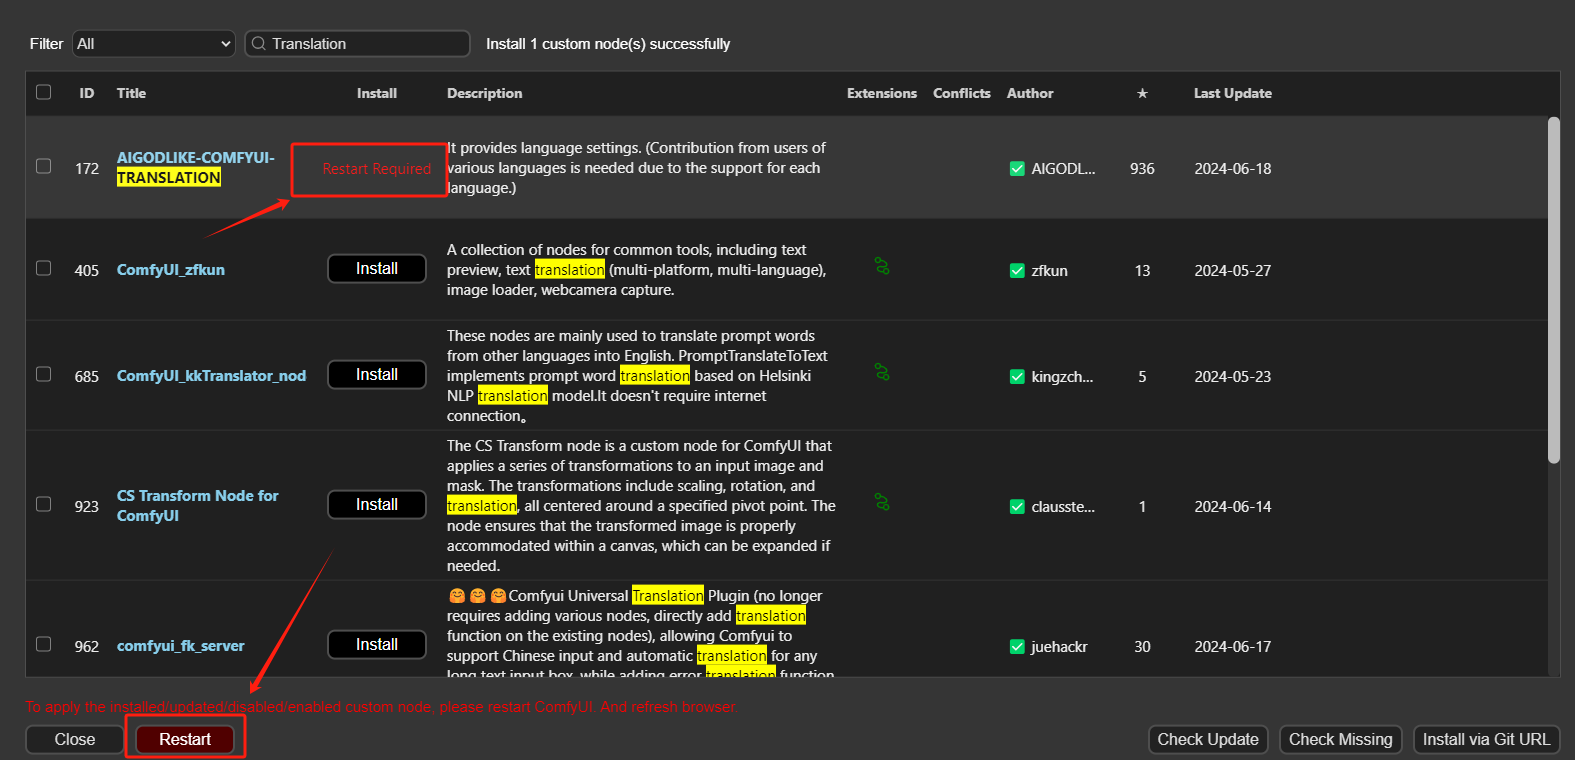Click the green check badge beside juehackr author

pyautogui.click(x=1017, y=647)
